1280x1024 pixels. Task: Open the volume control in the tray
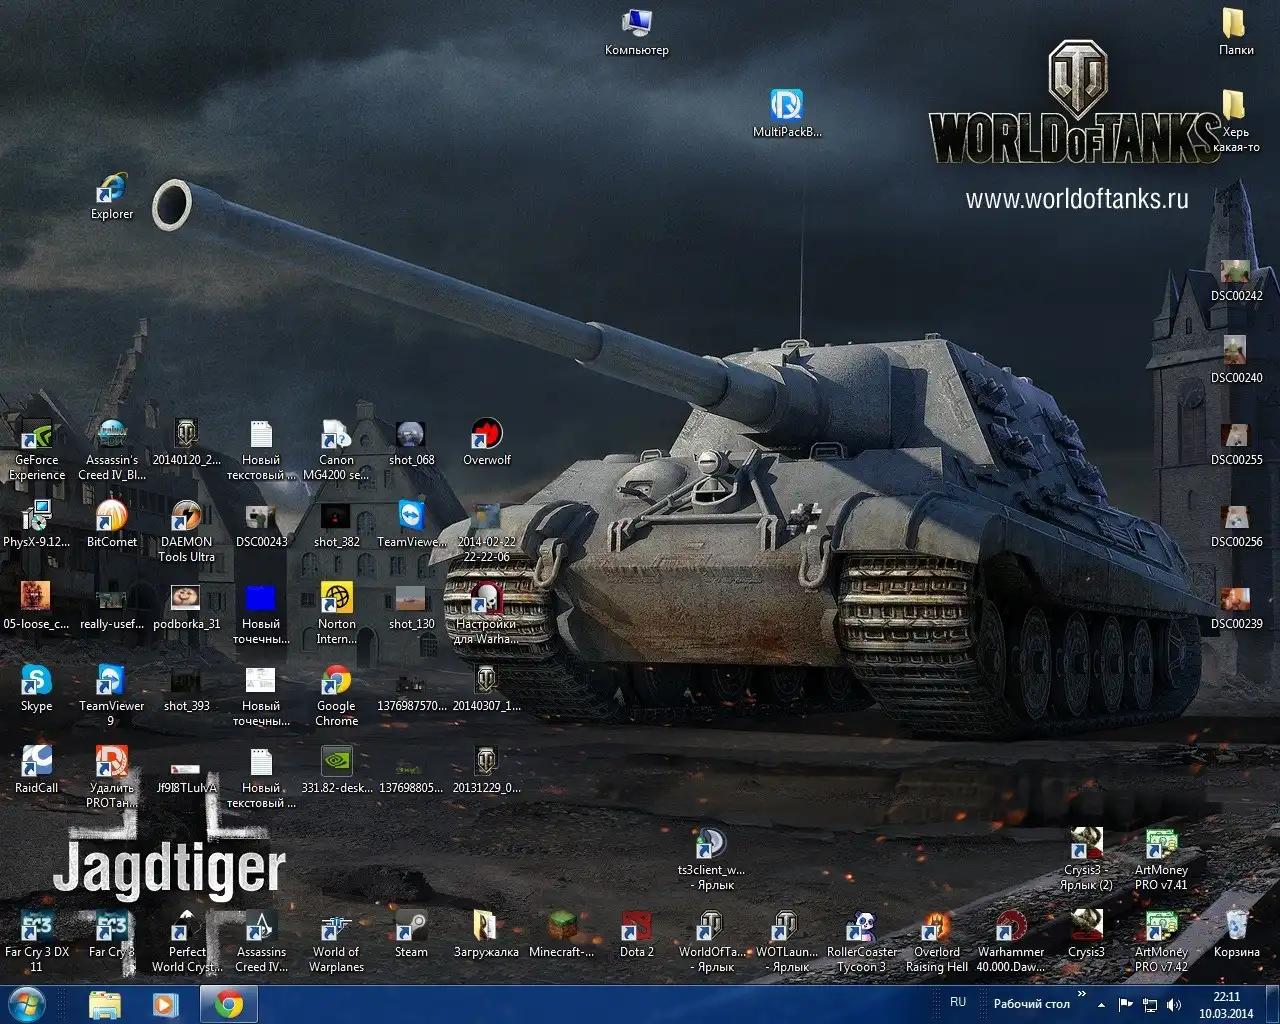1173,1004
